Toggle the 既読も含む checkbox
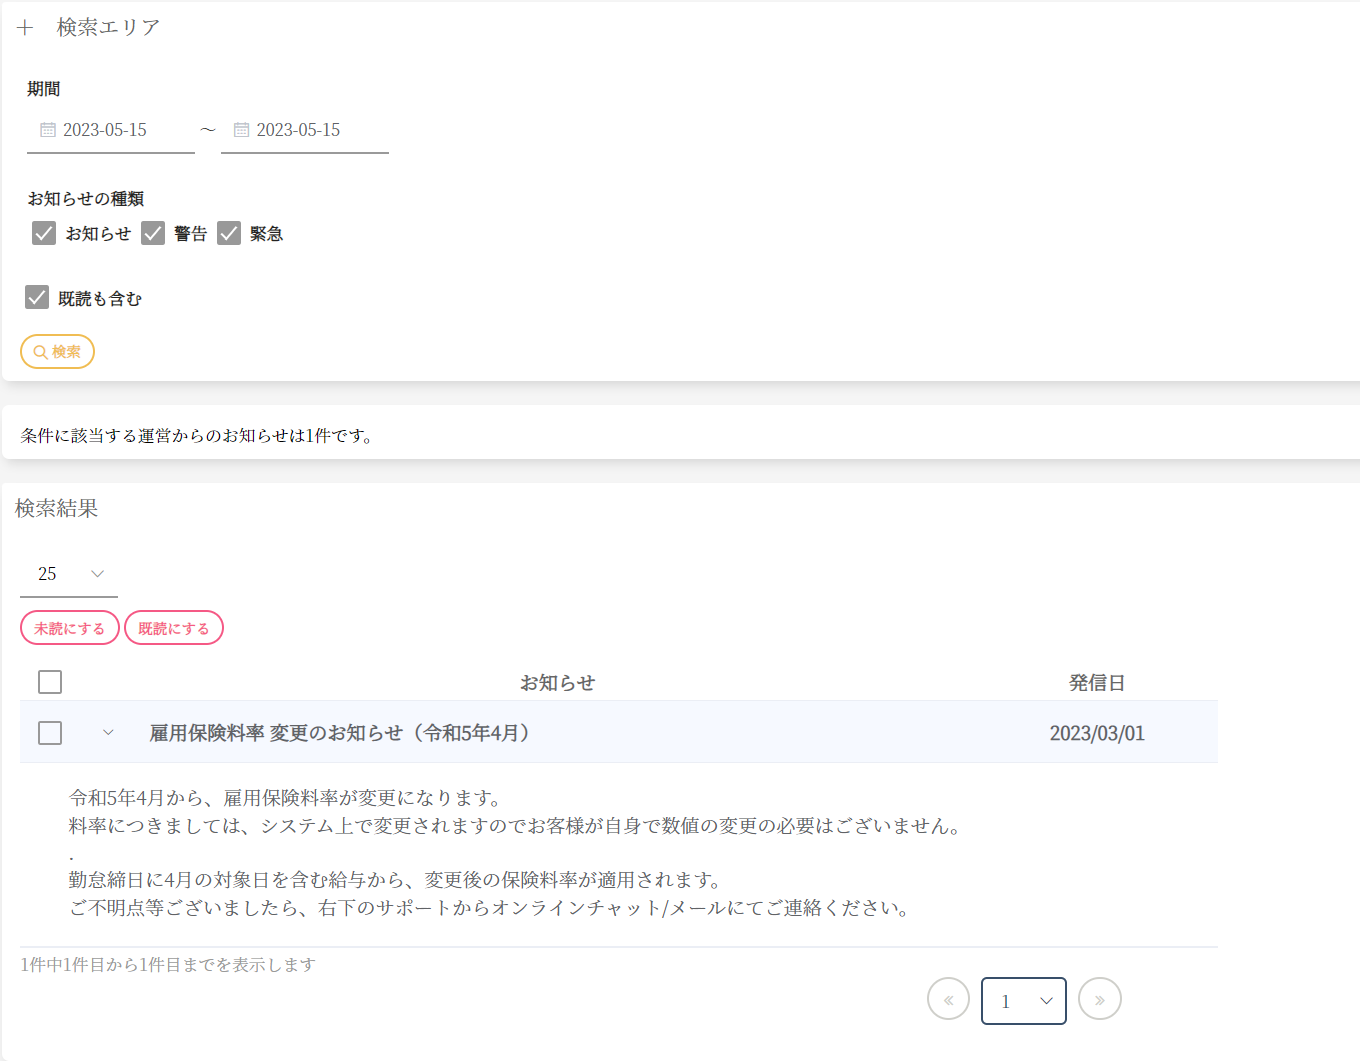Image resolution: width=1360 pixels, height=1061 pixels. pyautogui.click(x=37, y=297)
